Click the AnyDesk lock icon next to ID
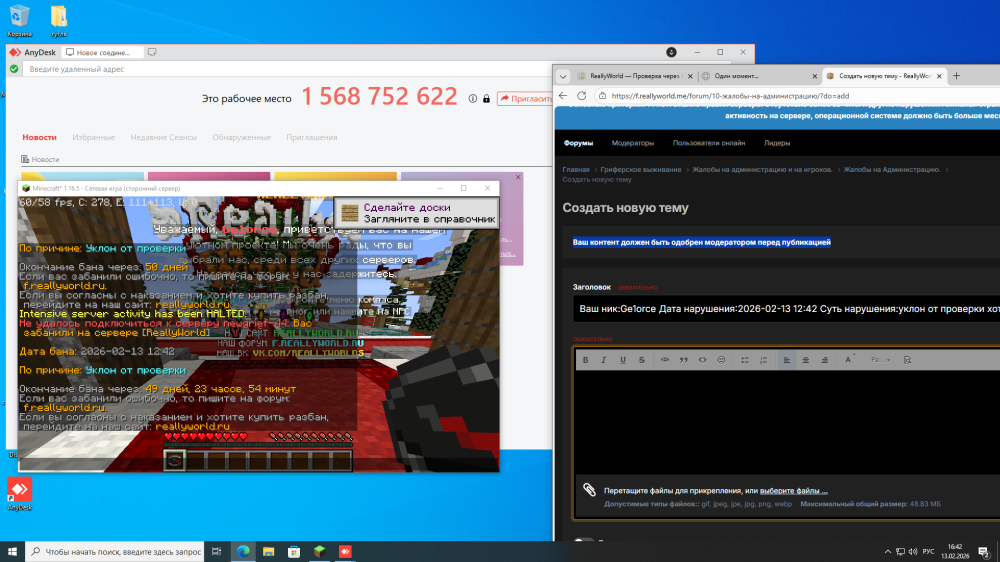 point(486,99)
